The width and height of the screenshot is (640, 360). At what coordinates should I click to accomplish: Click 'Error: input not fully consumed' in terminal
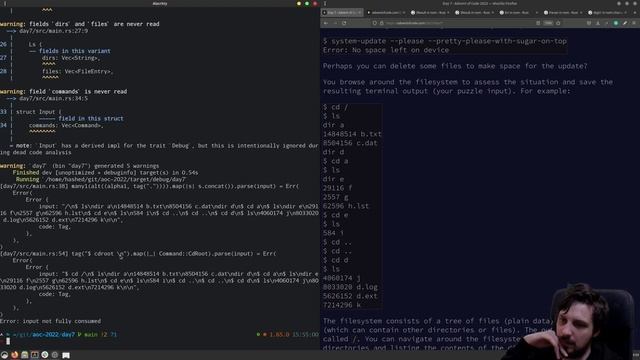click(x=50, y=321)
